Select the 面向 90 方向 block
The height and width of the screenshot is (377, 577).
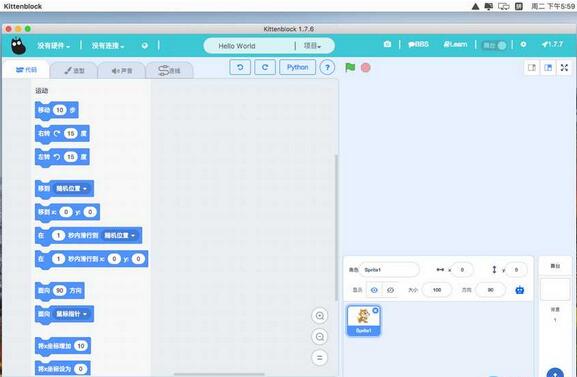(60, 291)
